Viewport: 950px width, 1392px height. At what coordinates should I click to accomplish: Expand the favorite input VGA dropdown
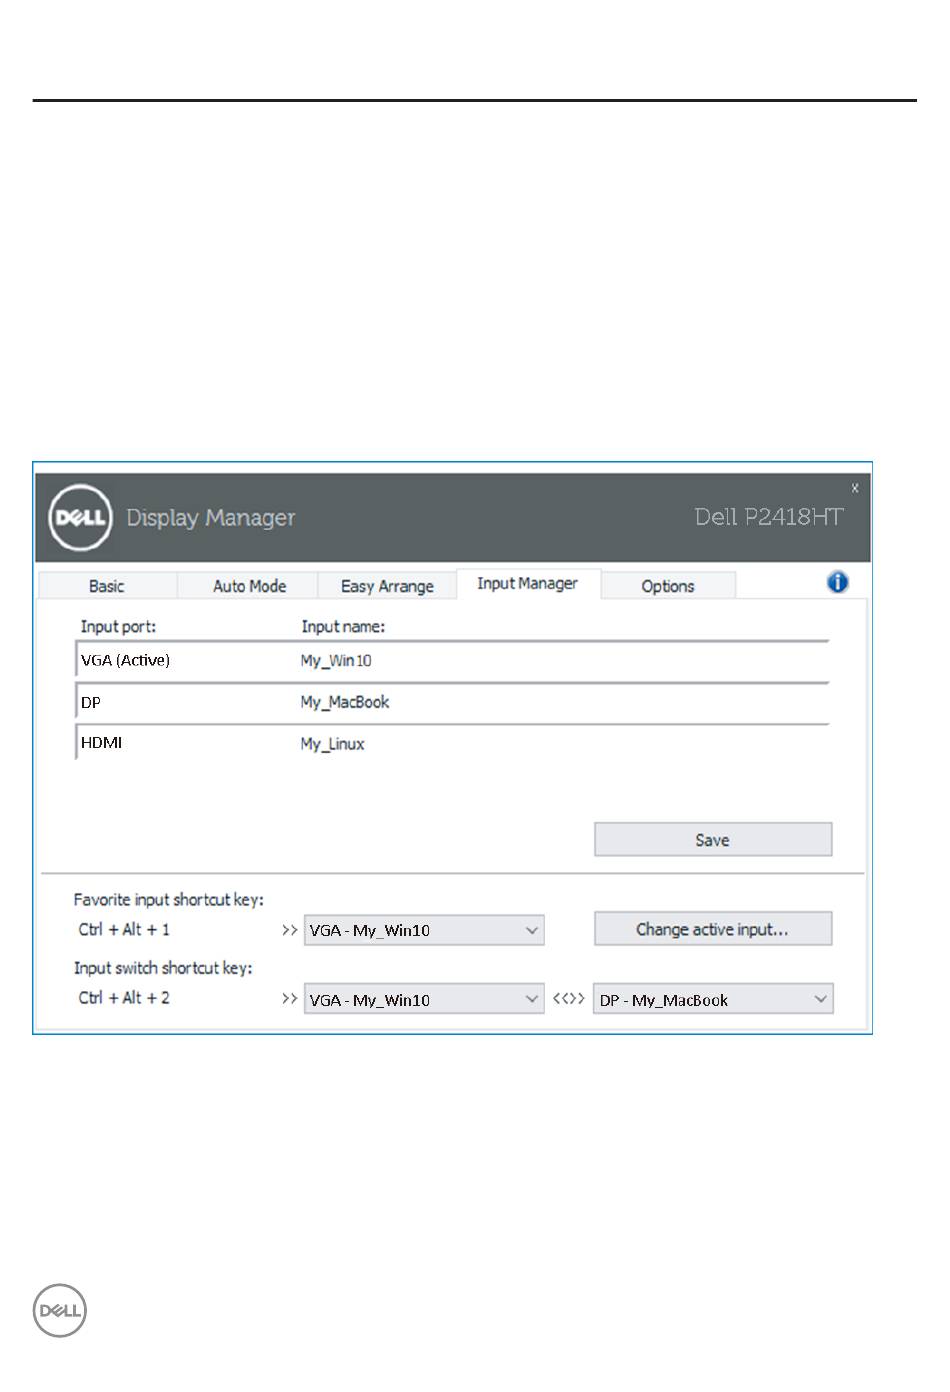424,930
